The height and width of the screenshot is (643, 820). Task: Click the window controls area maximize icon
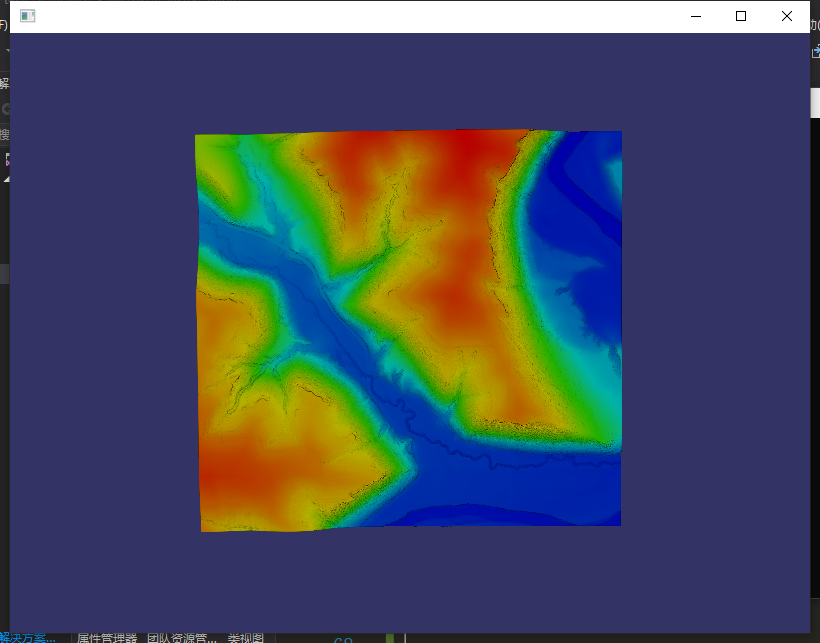(x=740, y=16)
